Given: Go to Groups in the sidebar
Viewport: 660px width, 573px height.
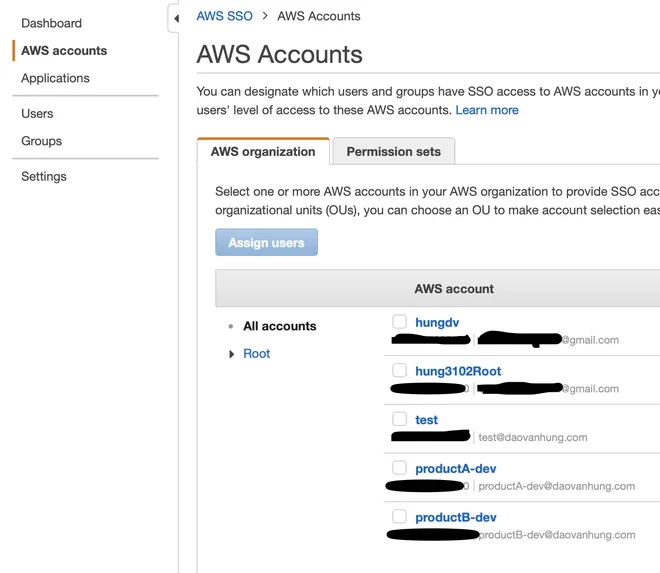Looking at the screenshot, I should pyautogui.click(x=41, y=141).
